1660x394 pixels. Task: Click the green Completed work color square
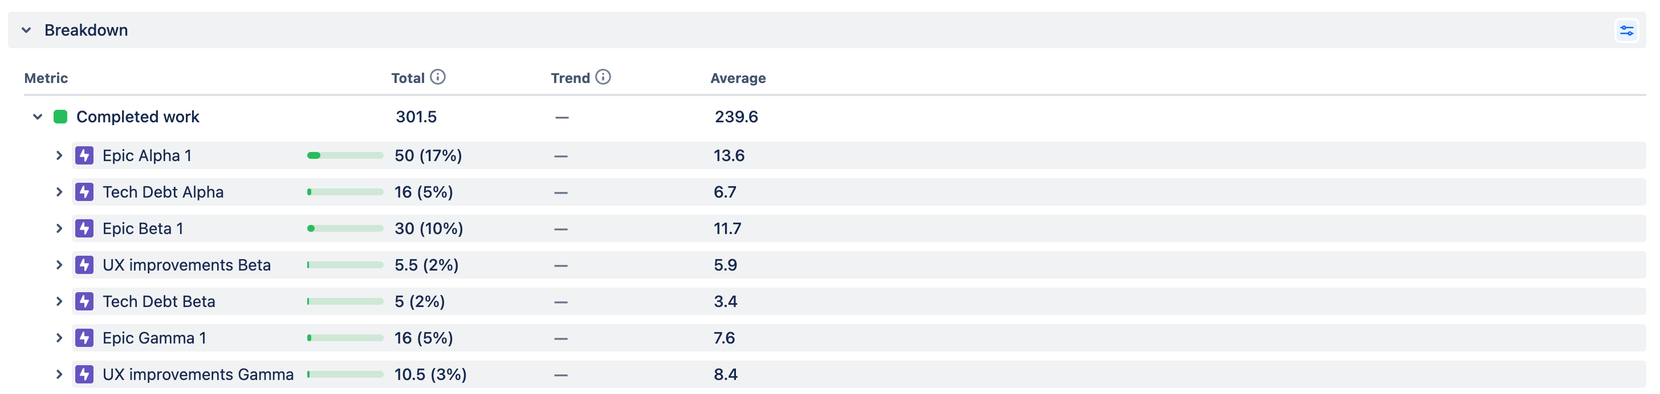coord(60,117)
